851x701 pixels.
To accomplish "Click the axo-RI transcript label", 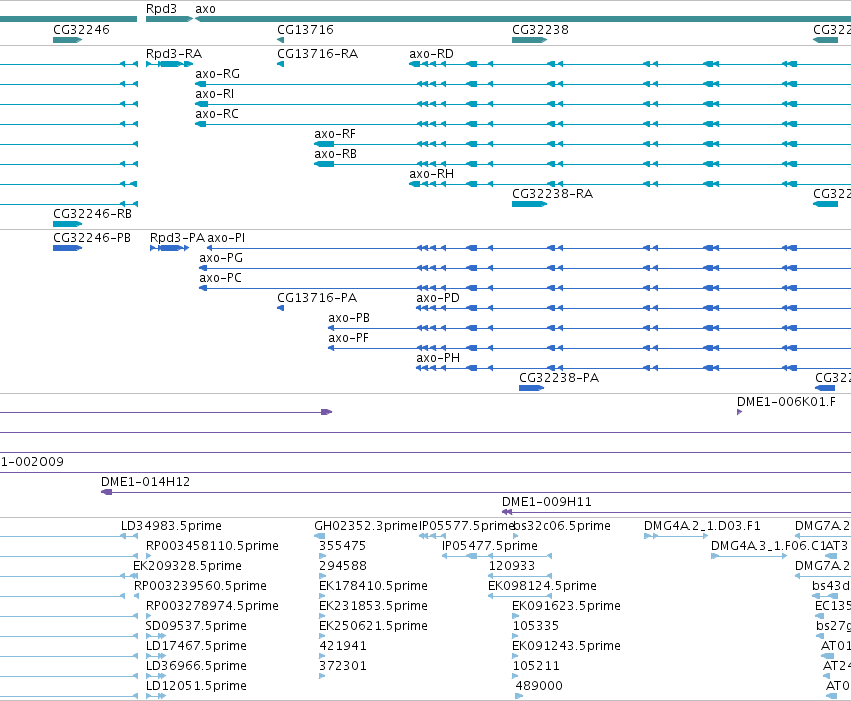I will (214, 94).
